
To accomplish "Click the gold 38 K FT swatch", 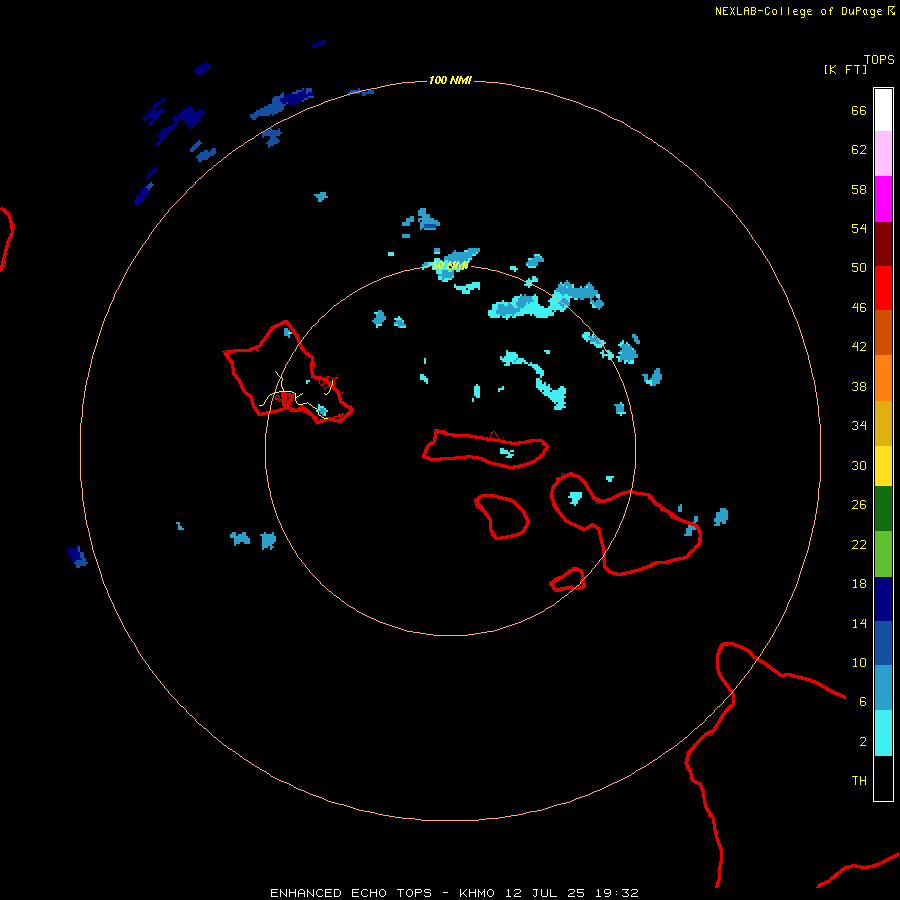I will coord(883,423).
